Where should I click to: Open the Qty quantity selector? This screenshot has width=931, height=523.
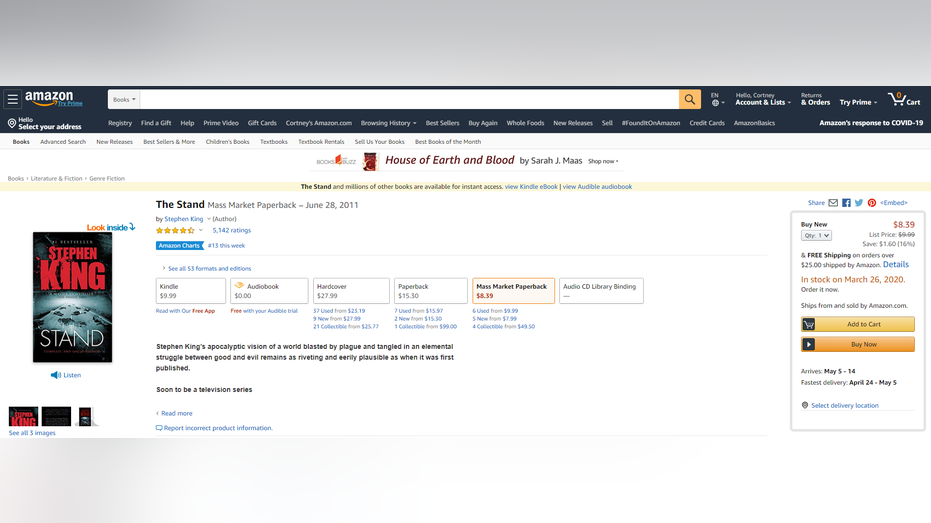coord(816,236)
